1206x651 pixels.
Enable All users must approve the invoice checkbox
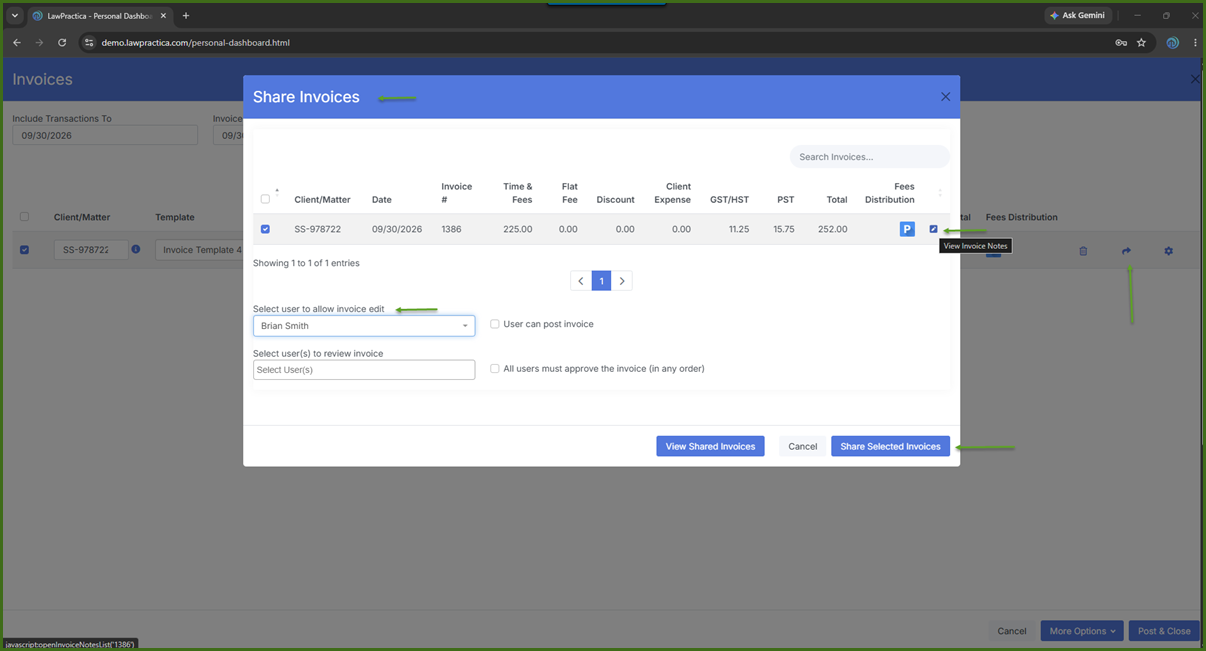[495, 368]
